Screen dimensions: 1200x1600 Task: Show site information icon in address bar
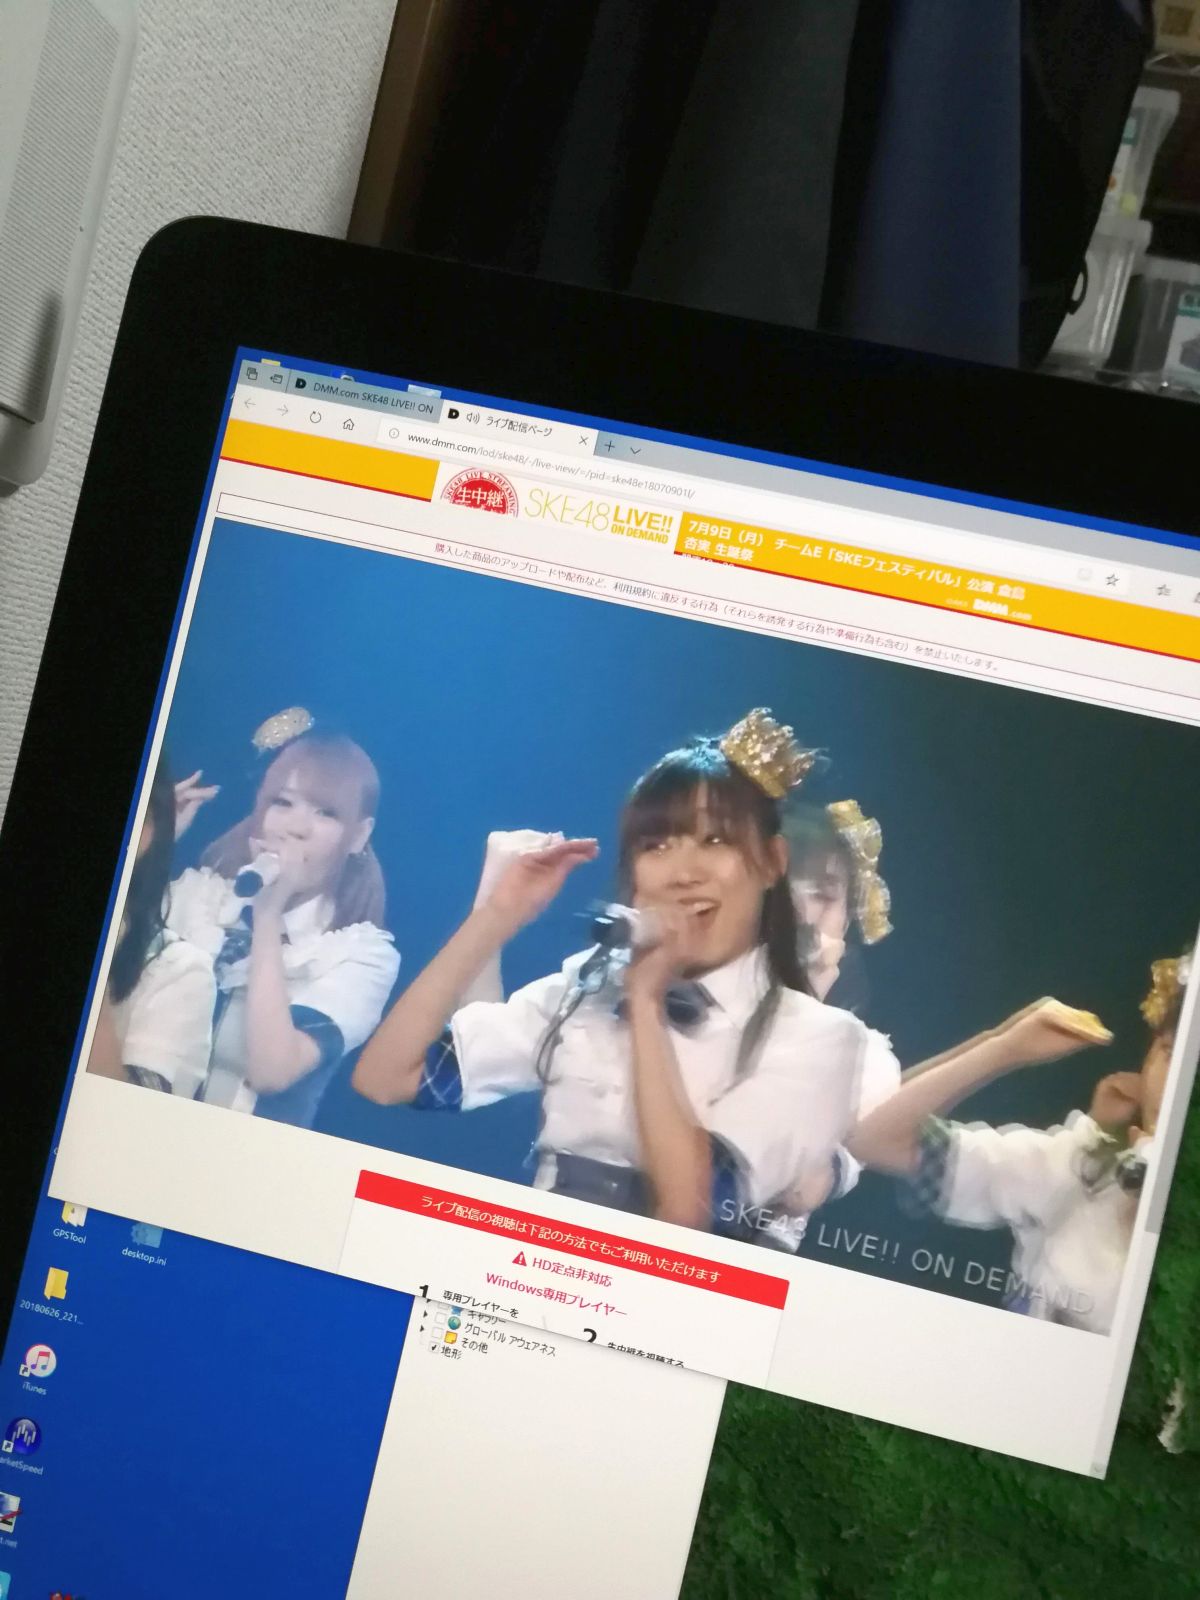[x=393, y=433]
